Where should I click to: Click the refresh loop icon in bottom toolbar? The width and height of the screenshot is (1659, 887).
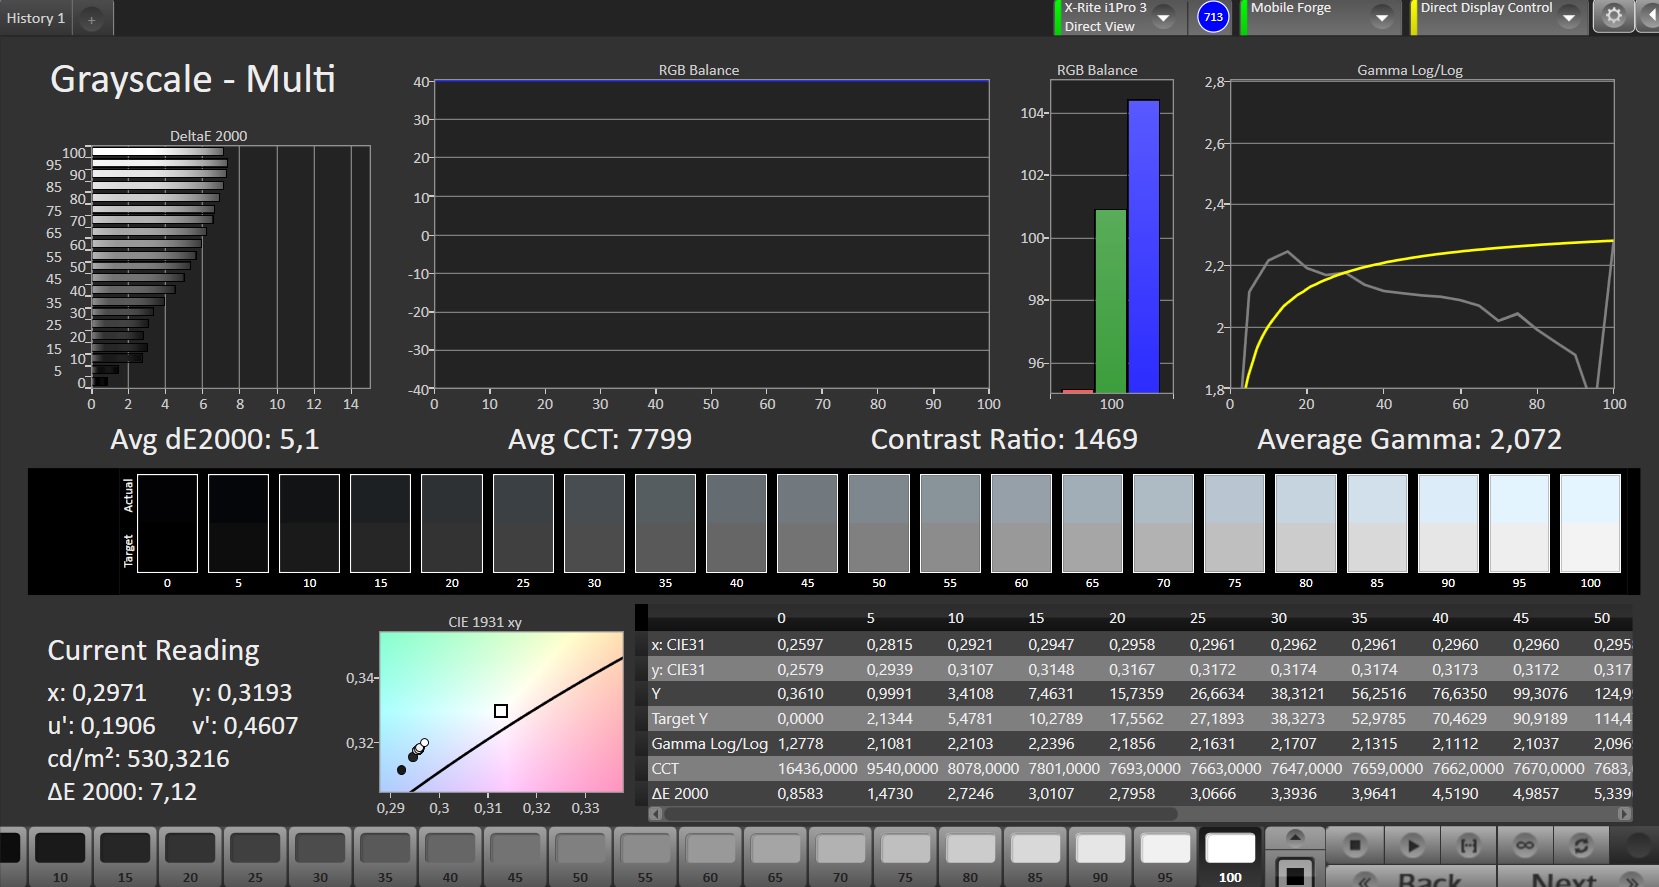coord(1581,846)
